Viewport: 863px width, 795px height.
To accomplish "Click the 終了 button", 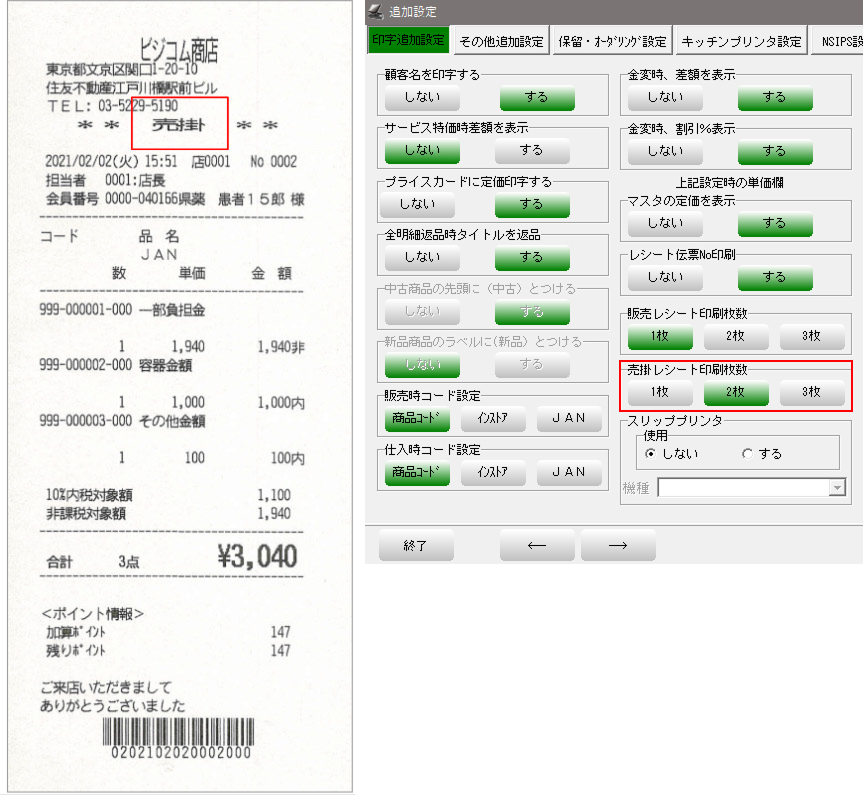I will coord(415,546).
